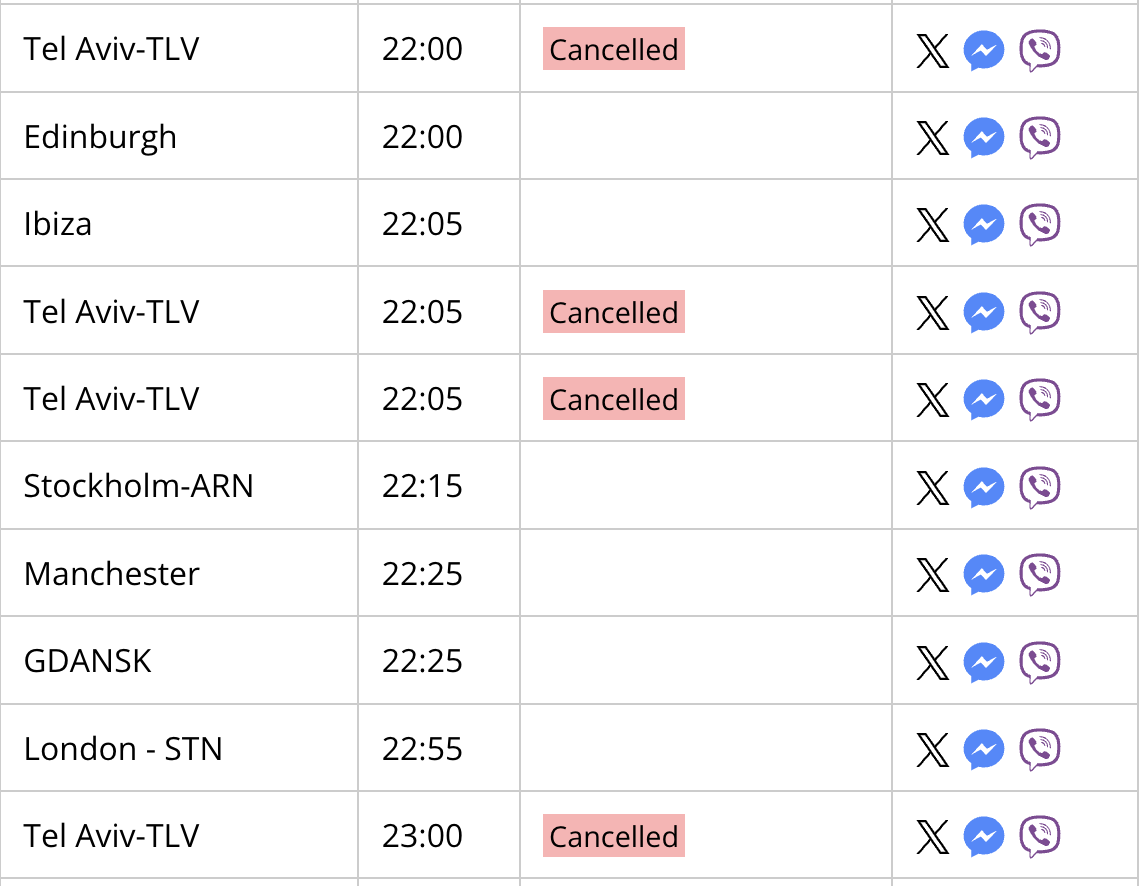
Task: Select the GDANSK destination cell
Action: point(179,660)
